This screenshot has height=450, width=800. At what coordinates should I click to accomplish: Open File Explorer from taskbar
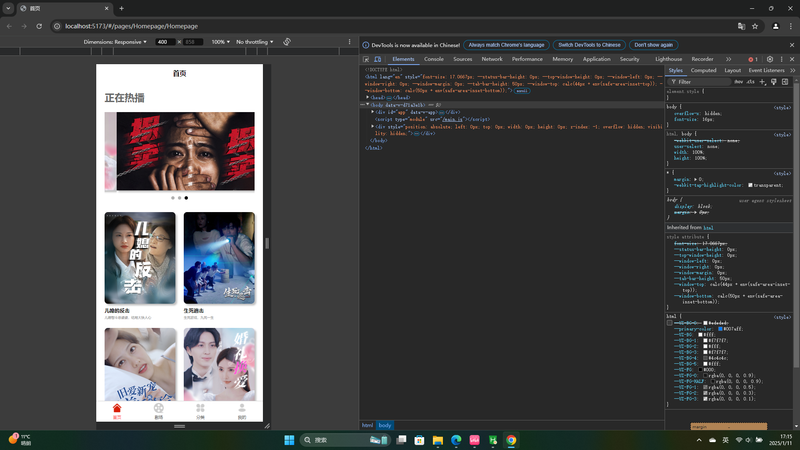(x=438, y=440)
